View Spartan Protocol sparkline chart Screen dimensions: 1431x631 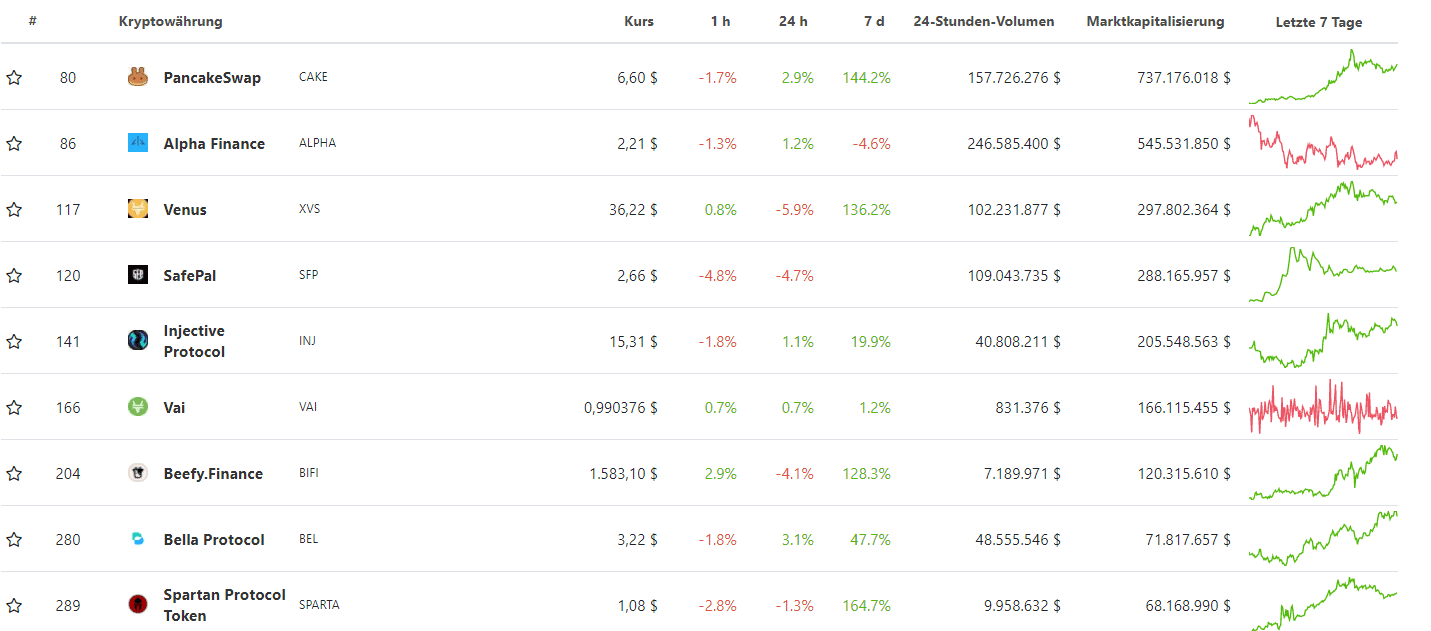1323,603
